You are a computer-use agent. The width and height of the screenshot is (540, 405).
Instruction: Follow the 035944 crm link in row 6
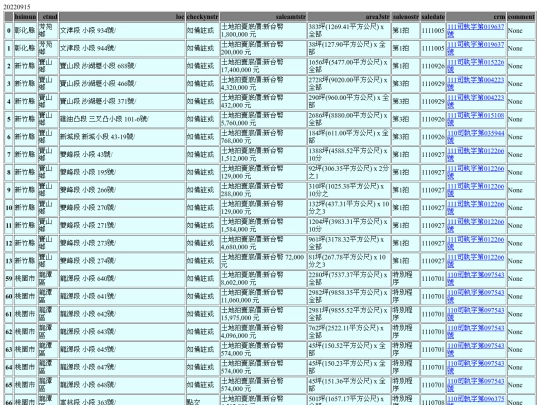476,137
